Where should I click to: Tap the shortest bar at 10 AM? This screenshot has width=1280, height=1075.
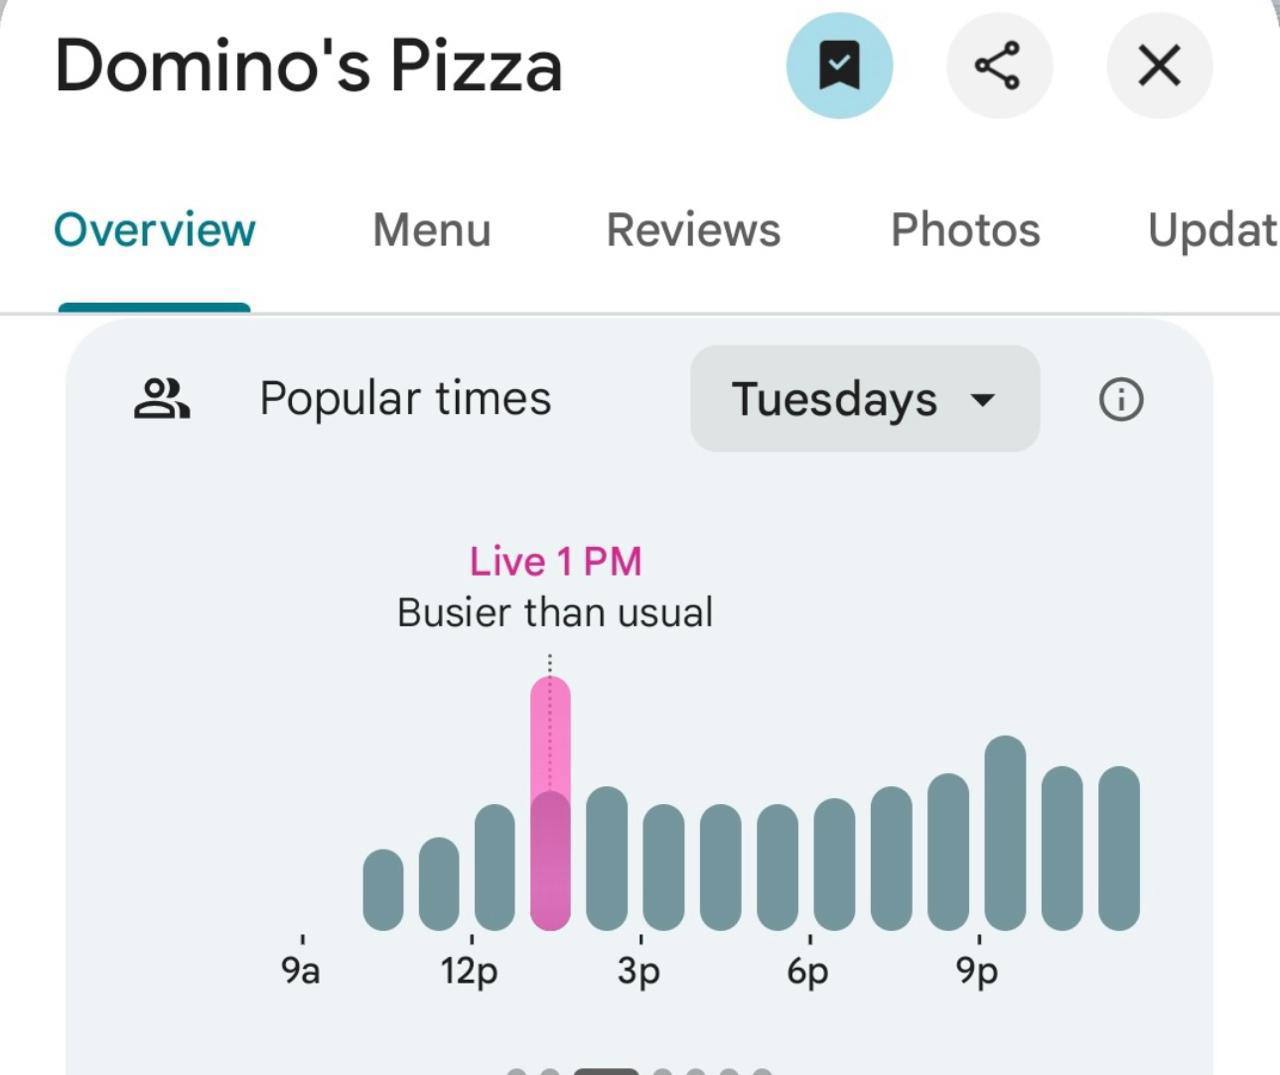[x=383, y=890]
